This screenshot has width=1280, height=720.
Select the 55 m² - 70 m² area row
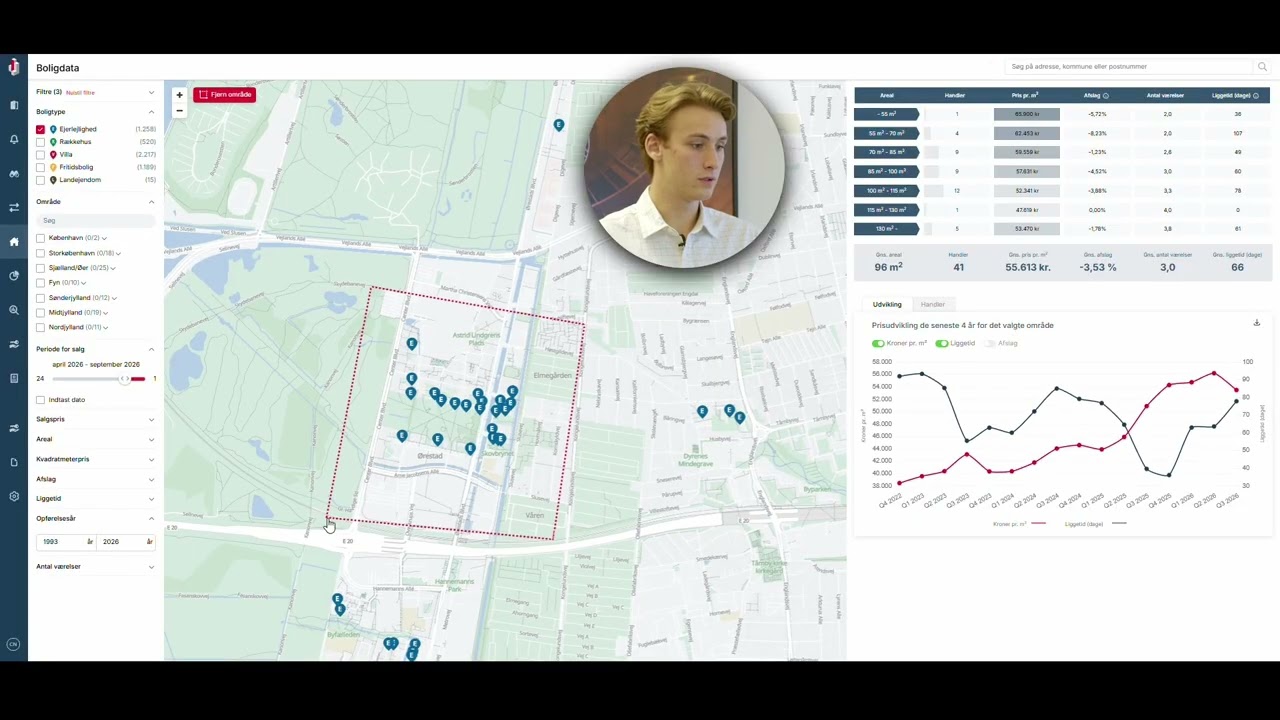886,133
